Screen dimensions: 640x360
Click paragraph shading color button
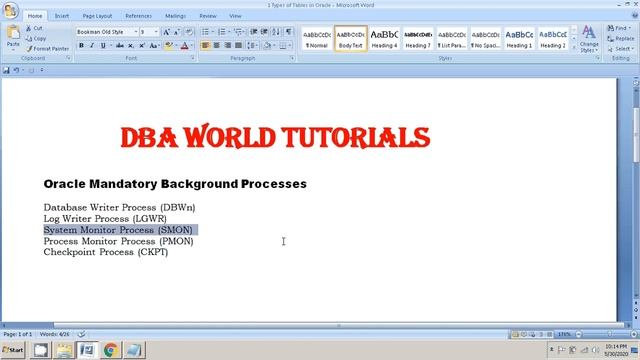(x=267, y=45)
